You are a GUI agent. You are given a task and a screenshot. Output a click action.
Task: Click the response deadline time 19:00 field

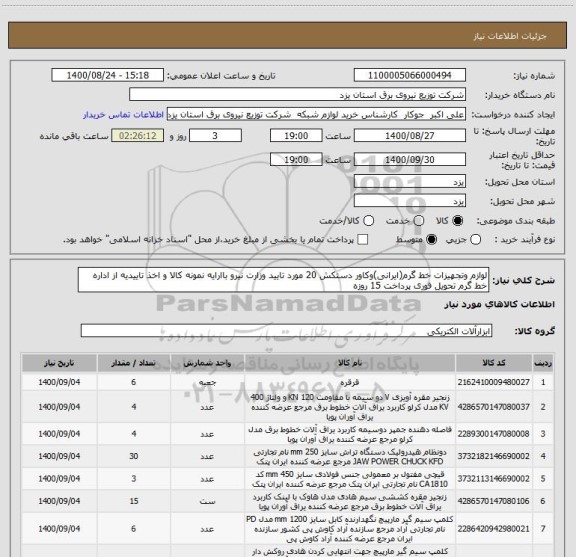tap(296, 136)
